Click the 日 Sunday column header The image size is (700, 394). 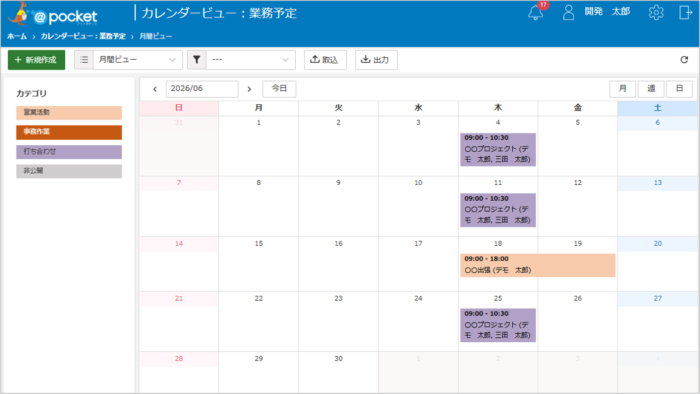point(179,108)
